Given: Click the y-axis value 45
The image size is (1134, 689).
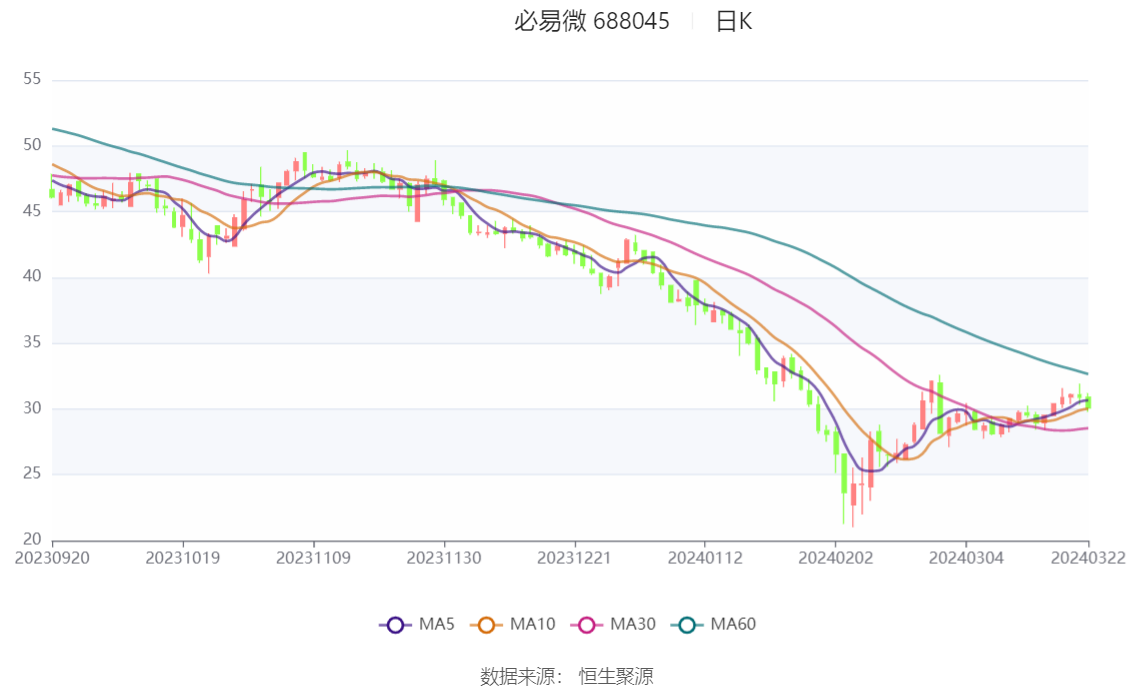Looking at the screenshot, I should (x=33, y=211).
